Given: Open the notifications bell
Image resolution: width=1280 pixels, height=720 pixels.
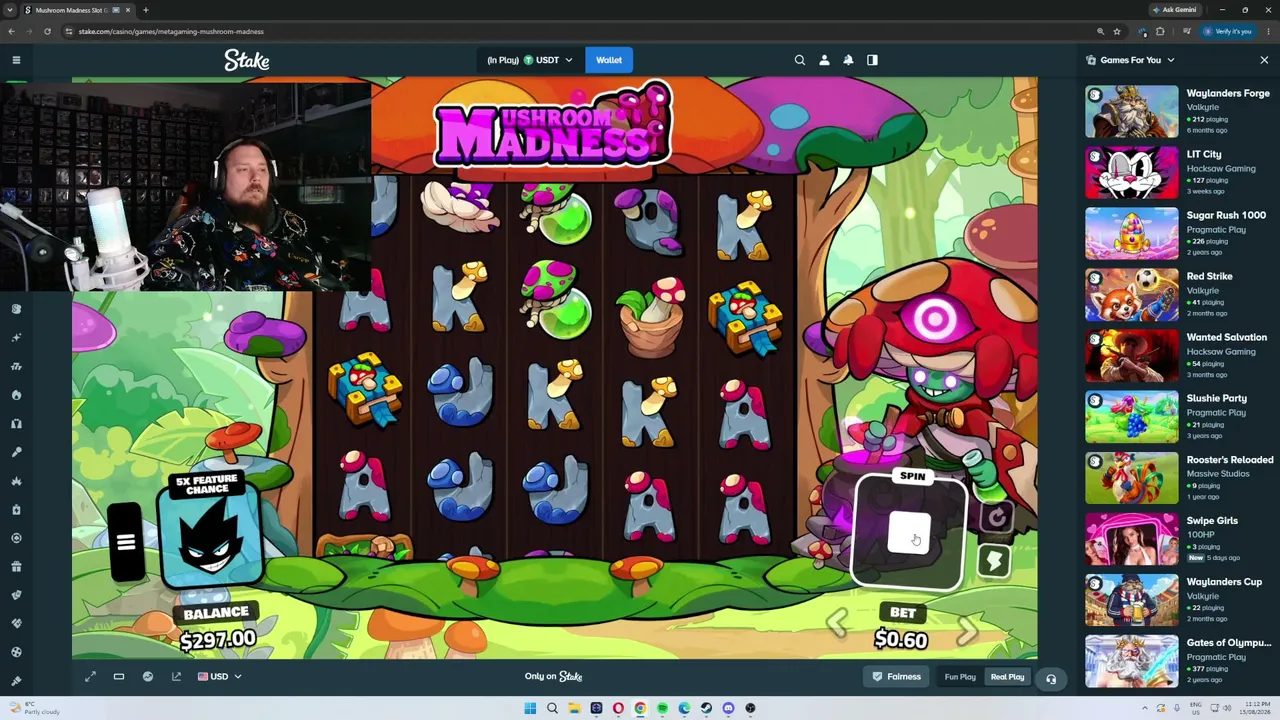Looking at the screenshot, I should pos(848,60).
